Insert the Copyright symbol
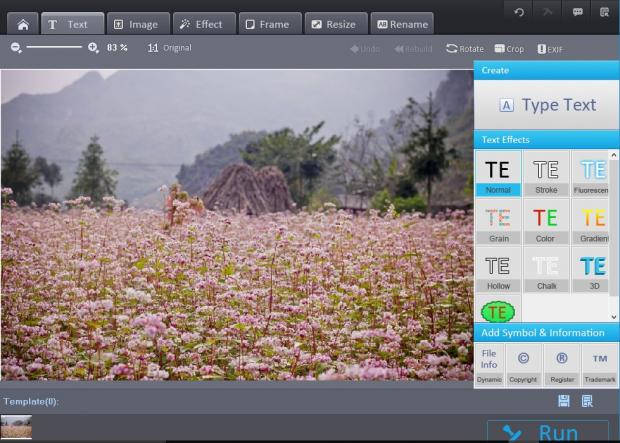This screenshot has width=620, height=443. coord(522,365)
